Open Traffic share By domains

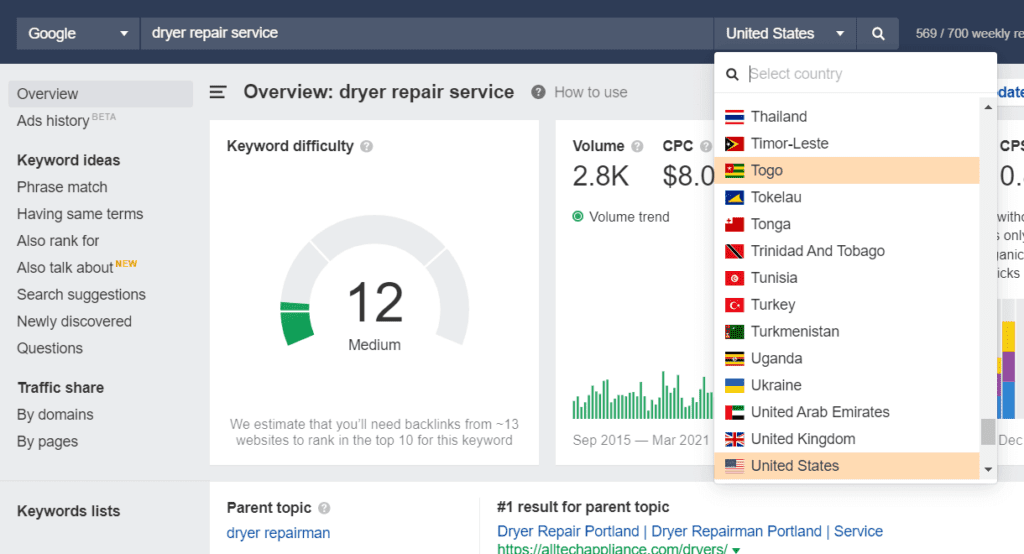(x=55, y=415)
